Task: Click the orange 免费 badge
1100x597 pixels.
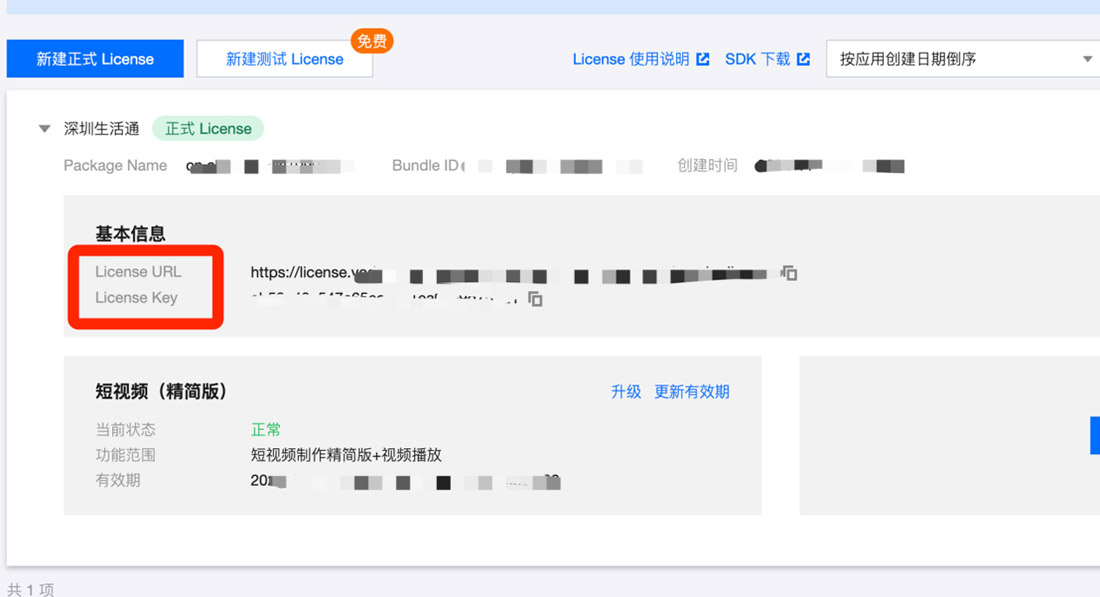Action: click(x=371, y=41)
